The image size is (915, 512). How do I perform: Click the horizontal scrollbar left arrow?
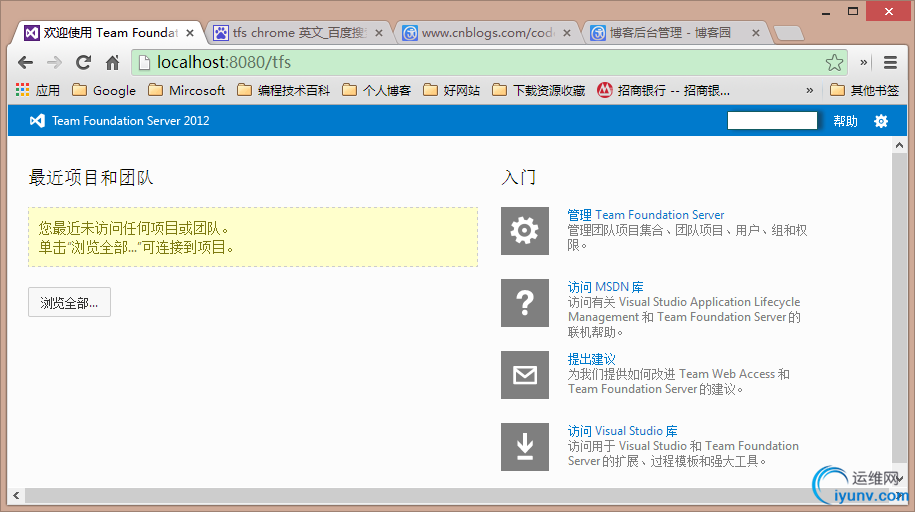(x=16, y=496)
